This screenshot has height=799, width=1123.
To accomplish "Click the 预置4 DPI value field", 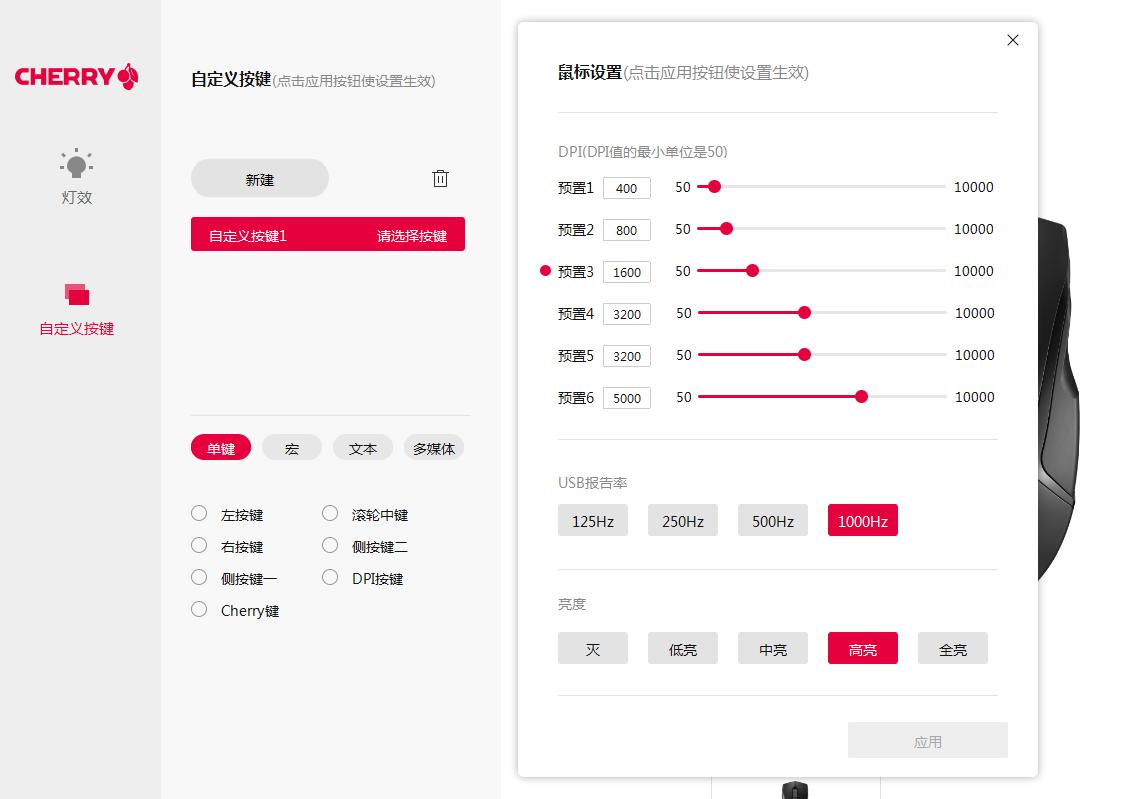I will (x=627, y=313).
